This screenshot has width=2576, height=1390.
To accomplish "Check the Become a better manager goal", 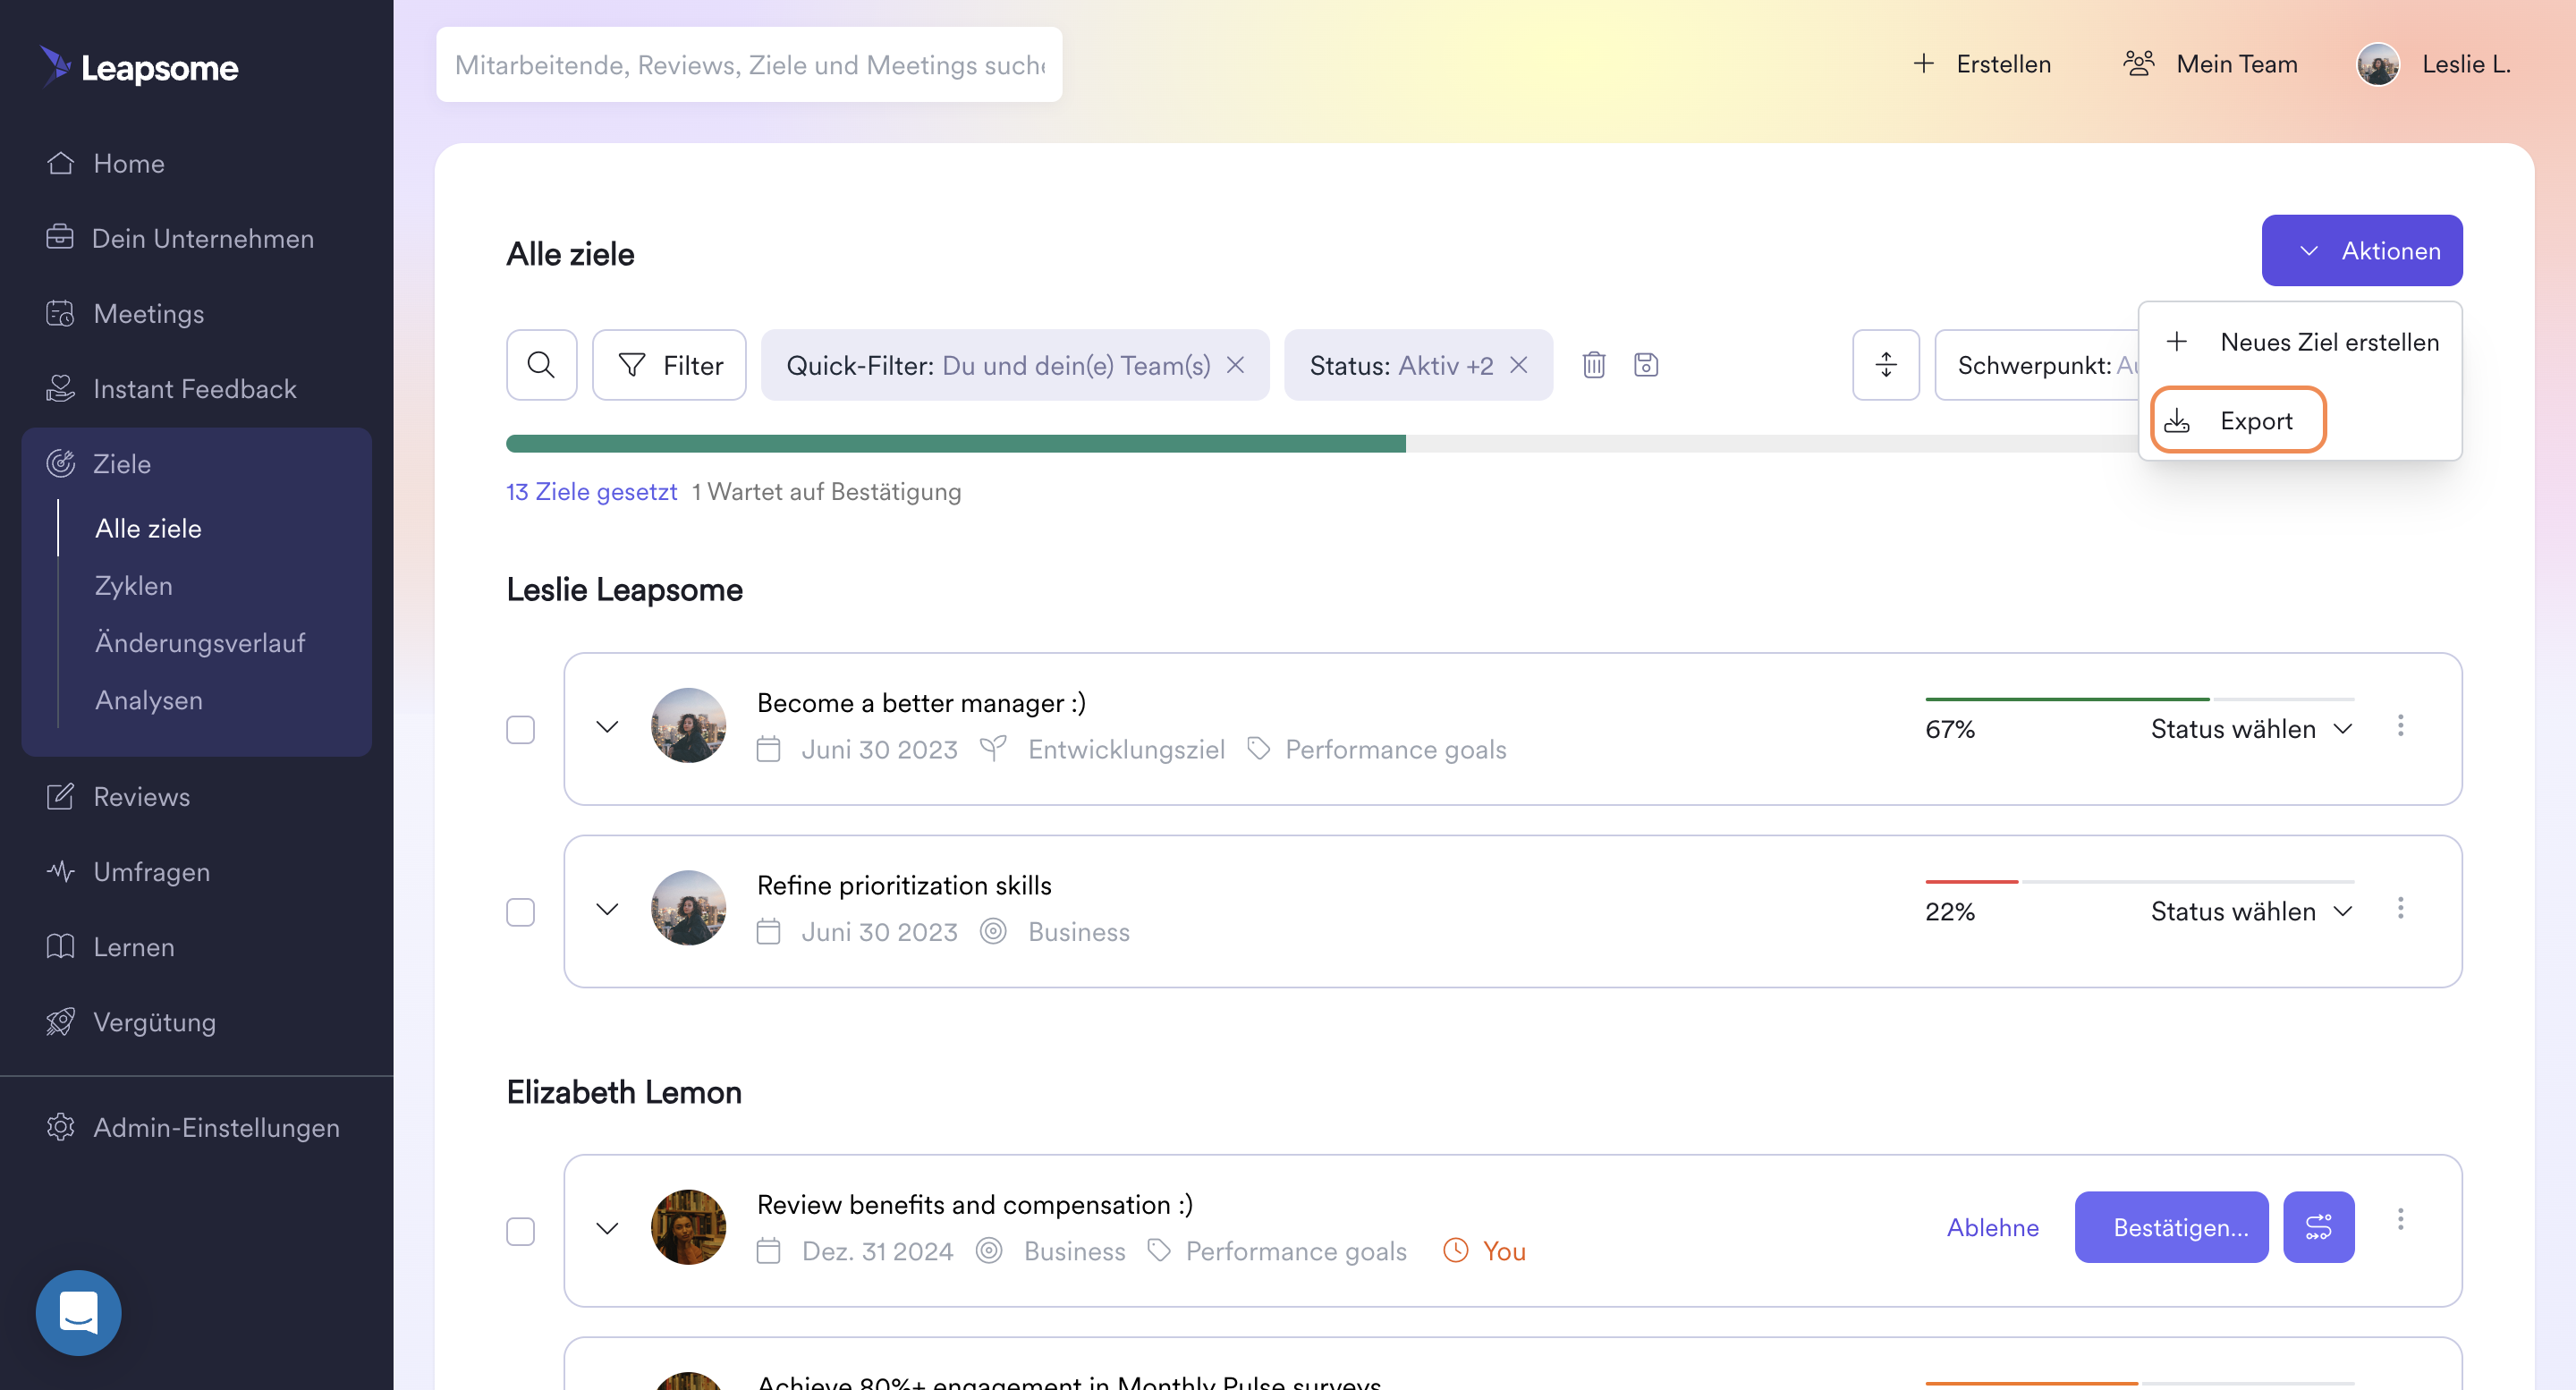I will (520, 729).
